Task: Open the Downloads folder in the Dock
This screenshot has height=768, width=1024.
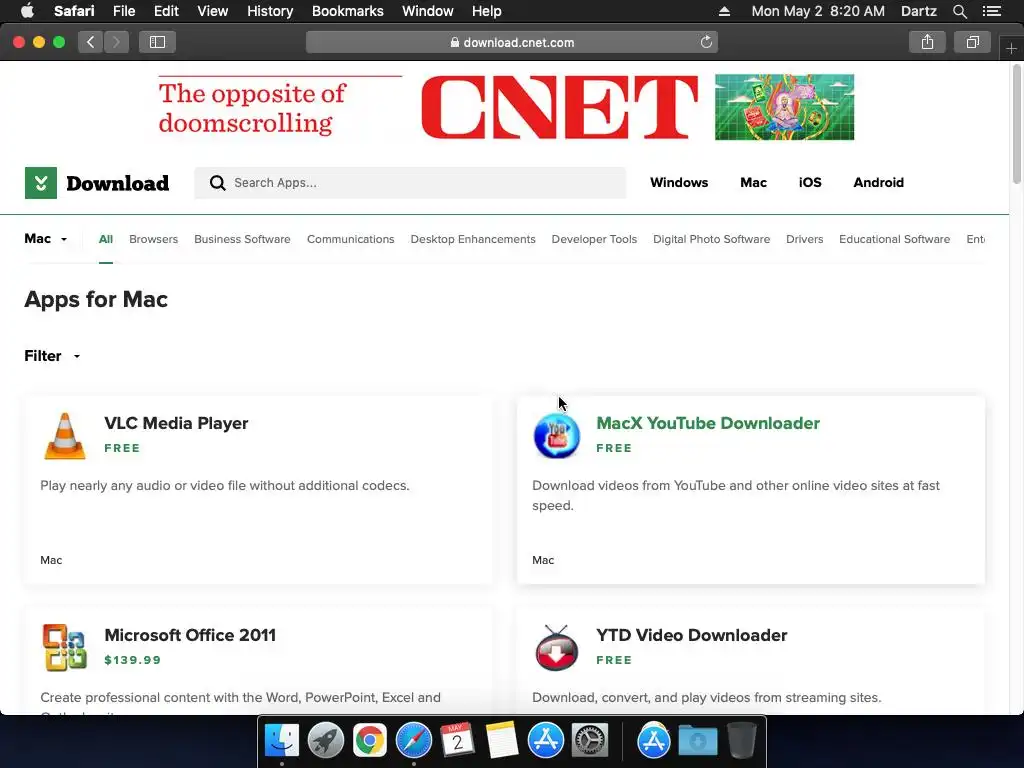Action: [x=697, y=741]
